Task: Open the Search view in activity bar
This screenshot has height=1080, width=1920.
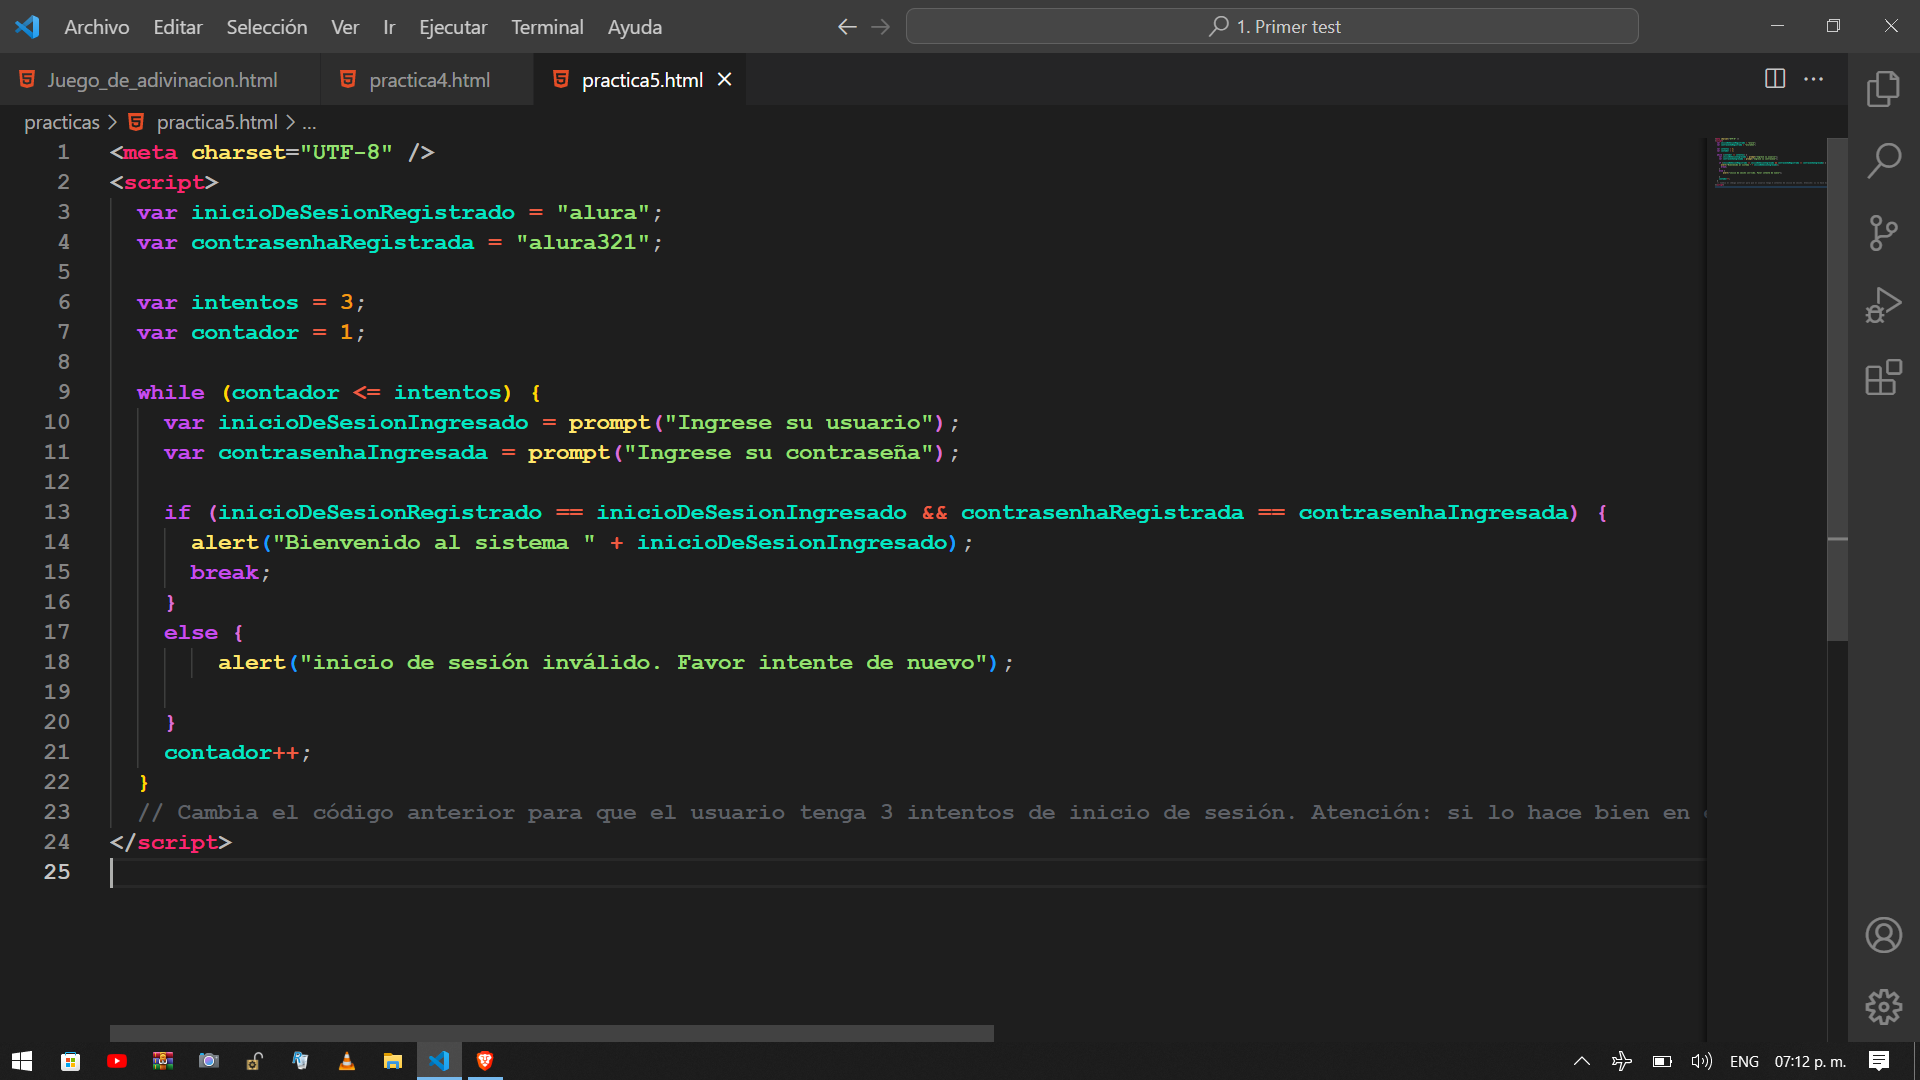Action: [x=1883, y=160]
